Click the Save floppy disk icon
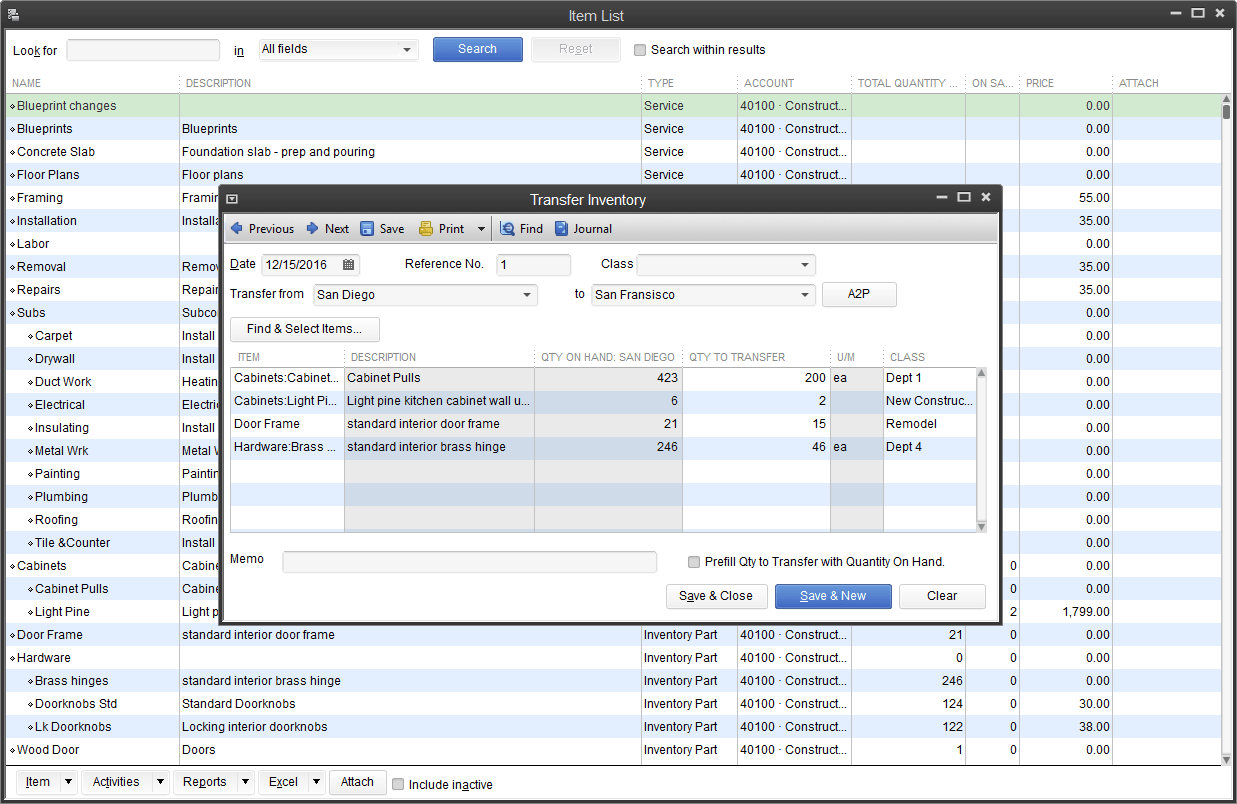 pos(367,228)
